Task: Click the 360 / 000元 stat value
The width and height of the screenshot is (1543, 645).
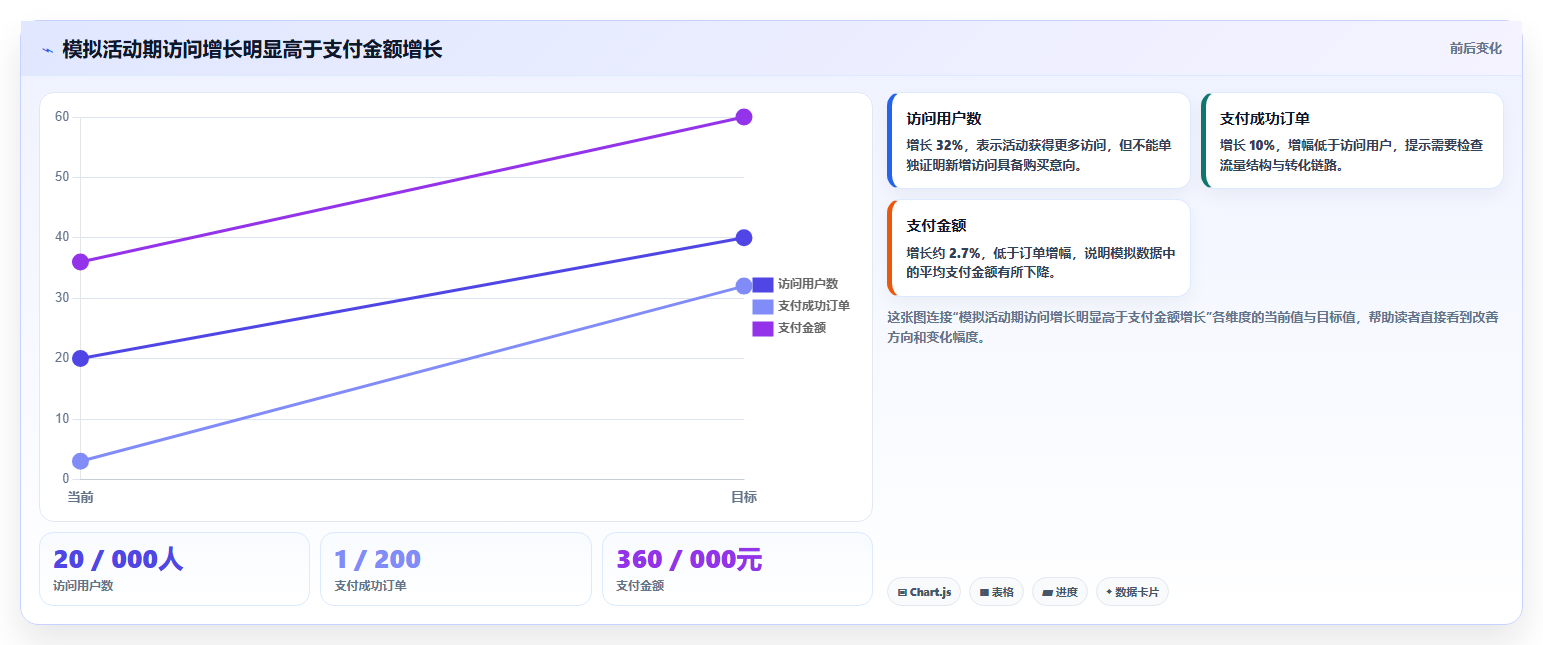Action: (689, 559)
